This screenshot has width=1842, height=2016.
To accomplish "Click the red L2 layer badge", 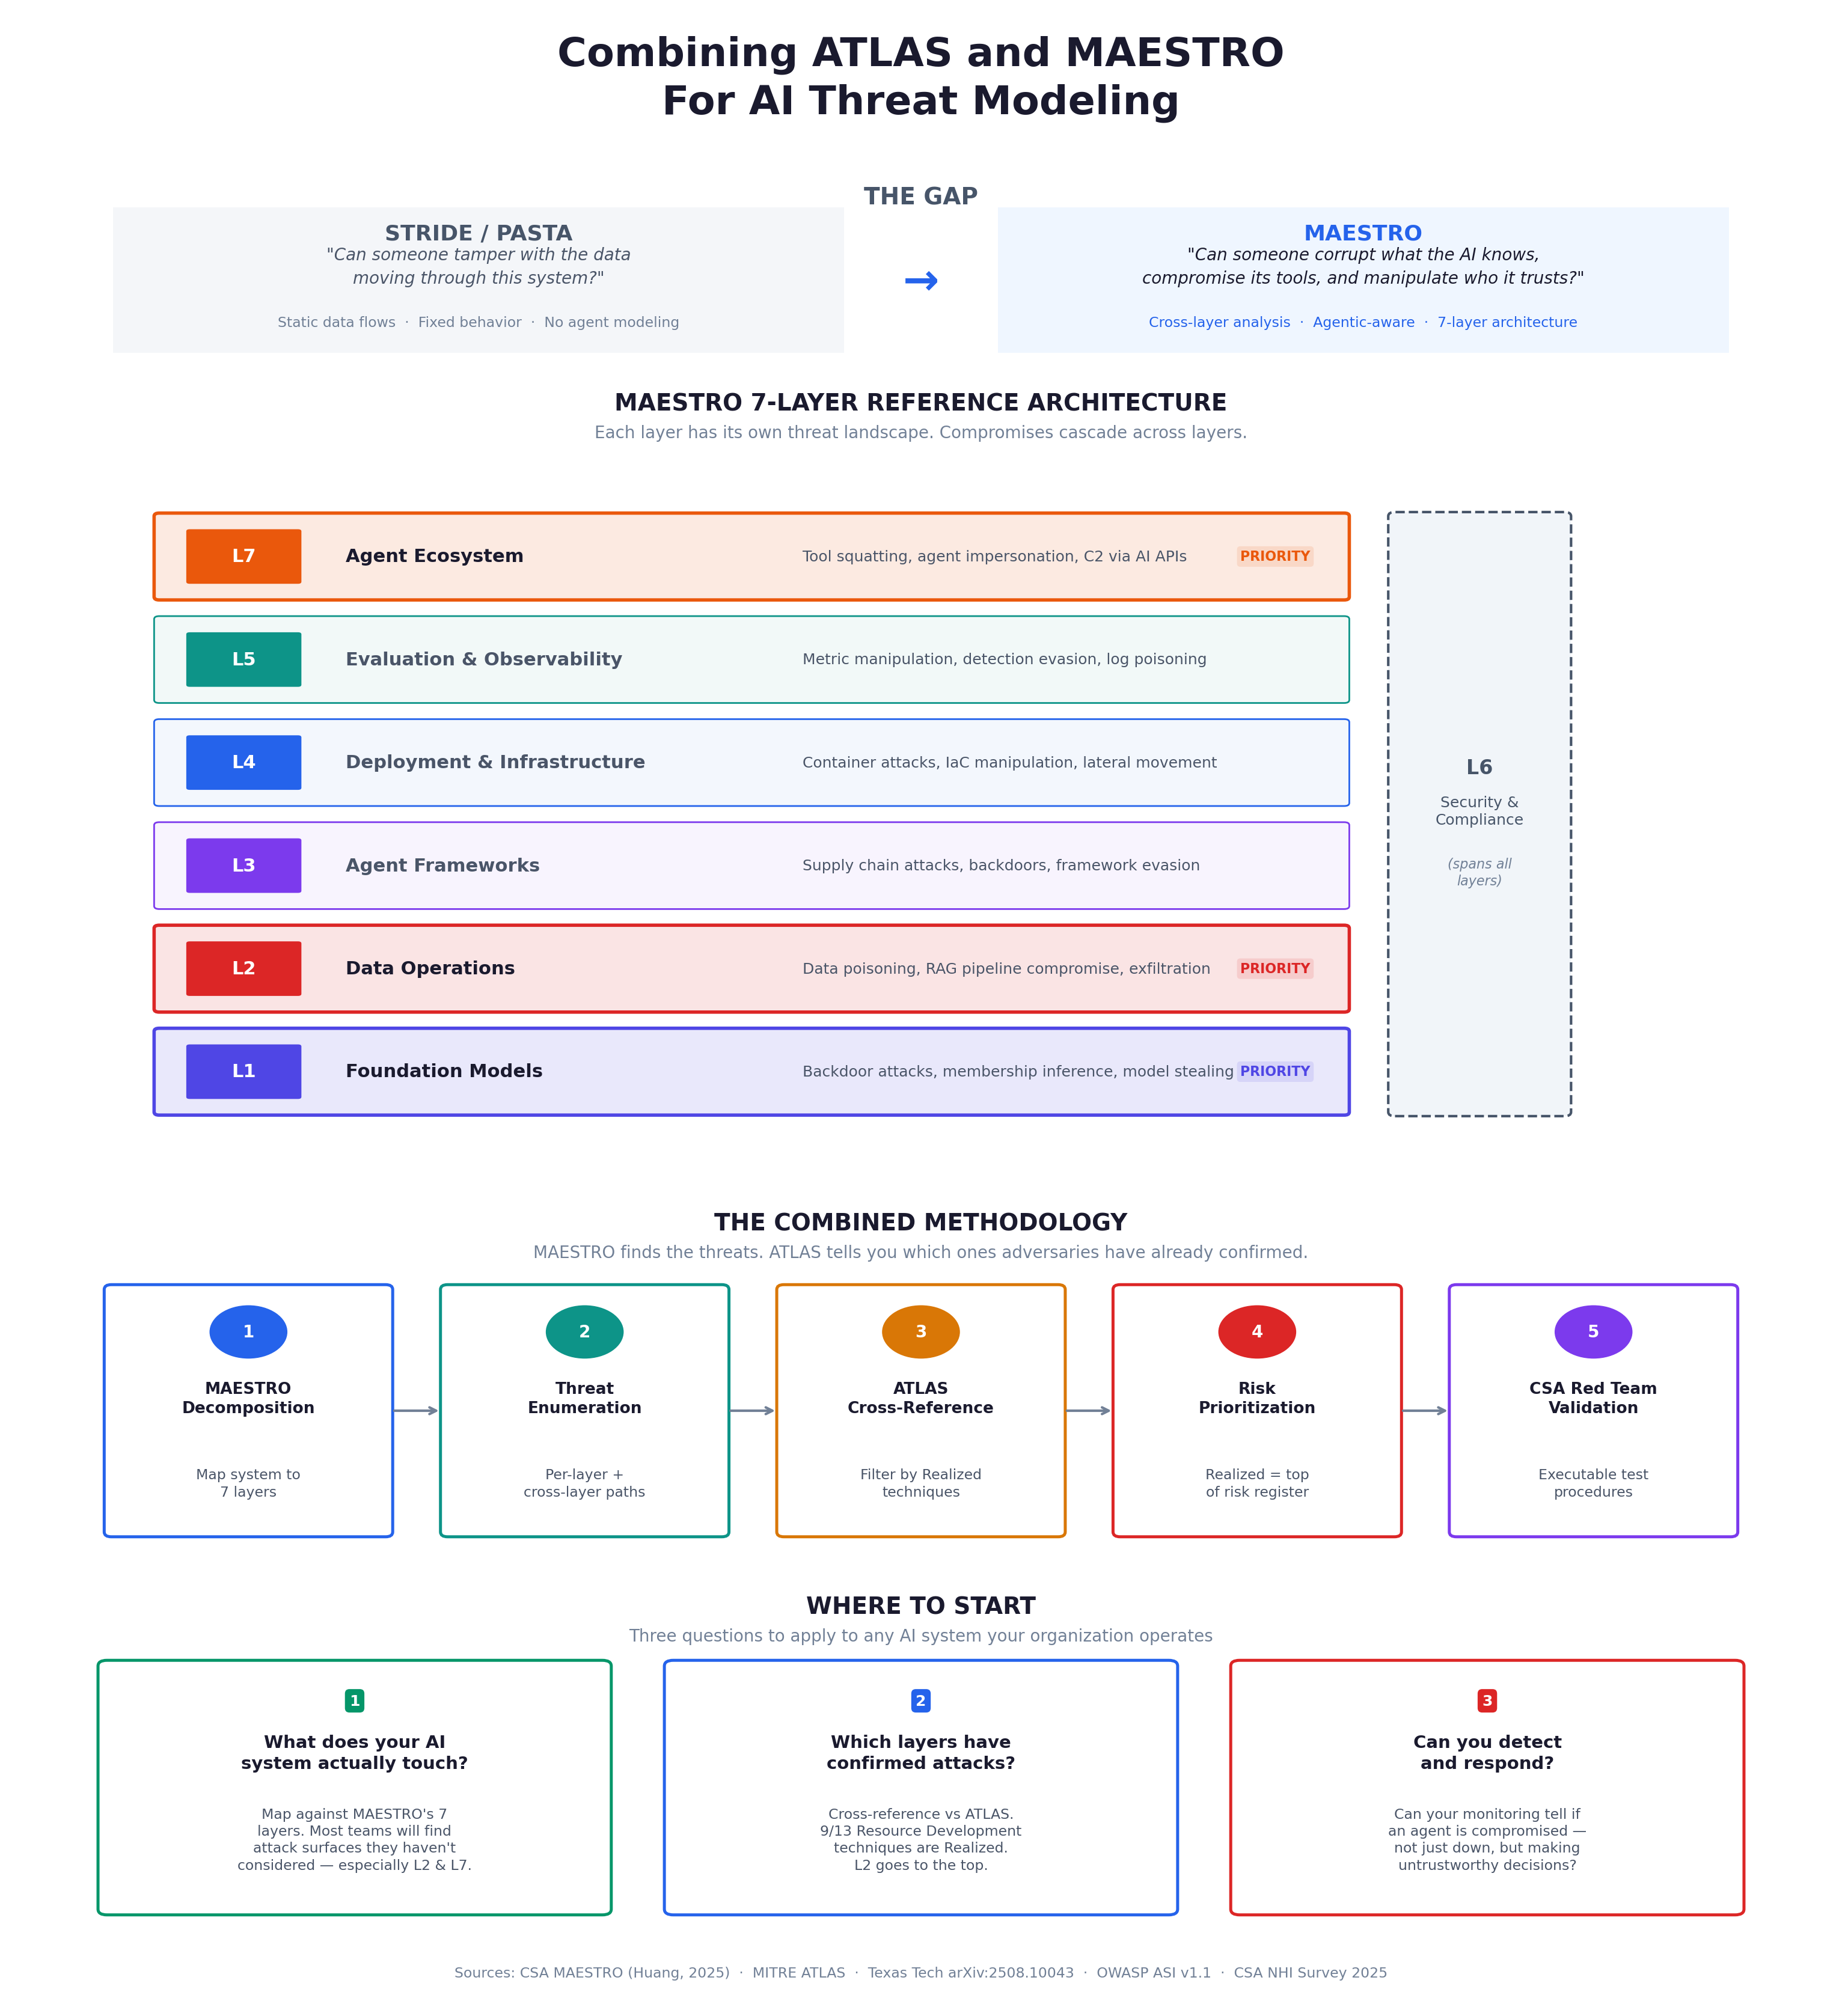I will click(243, 968).
